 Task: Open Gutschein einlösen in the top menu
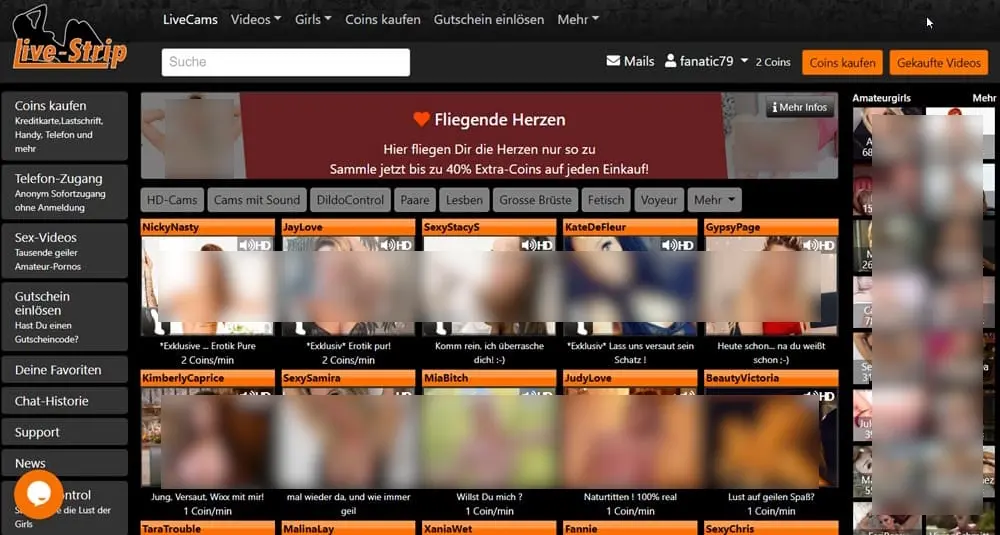coord(489,19)
